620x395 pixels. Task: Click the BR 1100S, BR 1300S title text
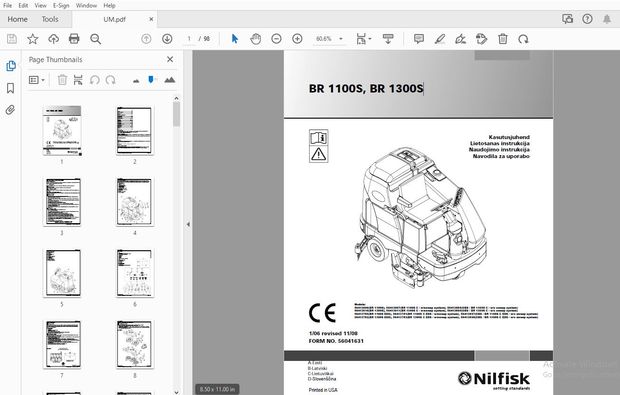click(366, 88)
